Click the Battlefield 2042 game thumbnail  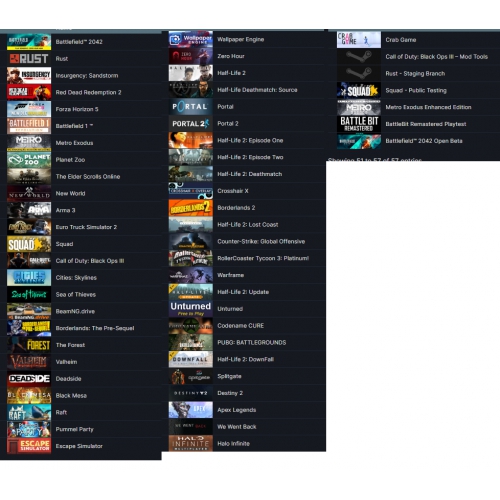29,42
